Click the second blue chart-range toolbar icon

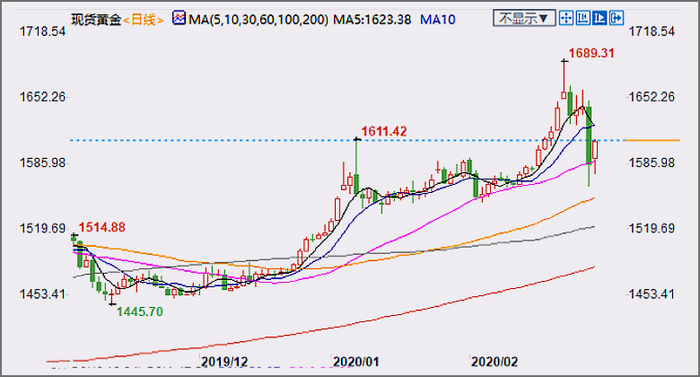click(x=583, y=18)
